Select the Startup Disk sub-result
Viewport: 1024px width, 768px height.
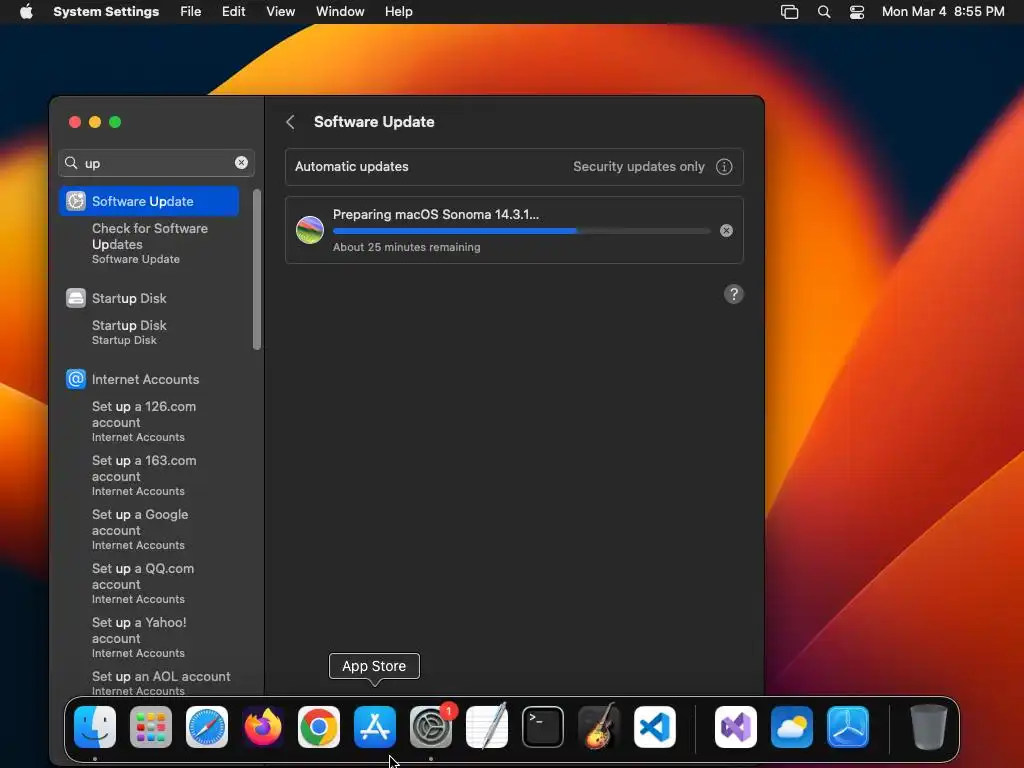tap(129, 332)
